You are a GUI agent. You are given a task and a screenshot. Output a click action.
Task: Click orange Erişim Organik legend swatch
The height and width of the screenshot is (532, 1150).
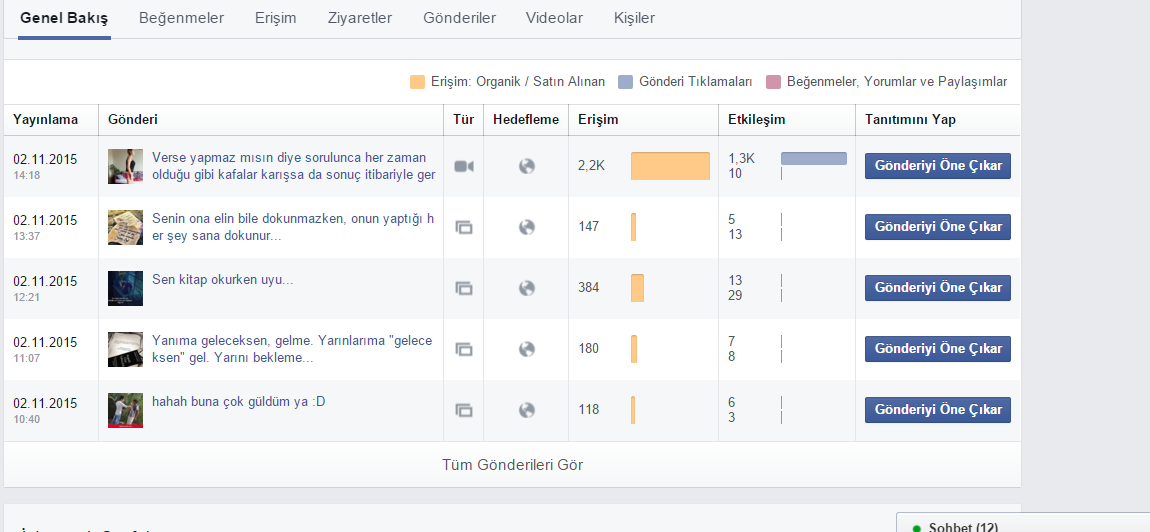click(417, 81)
